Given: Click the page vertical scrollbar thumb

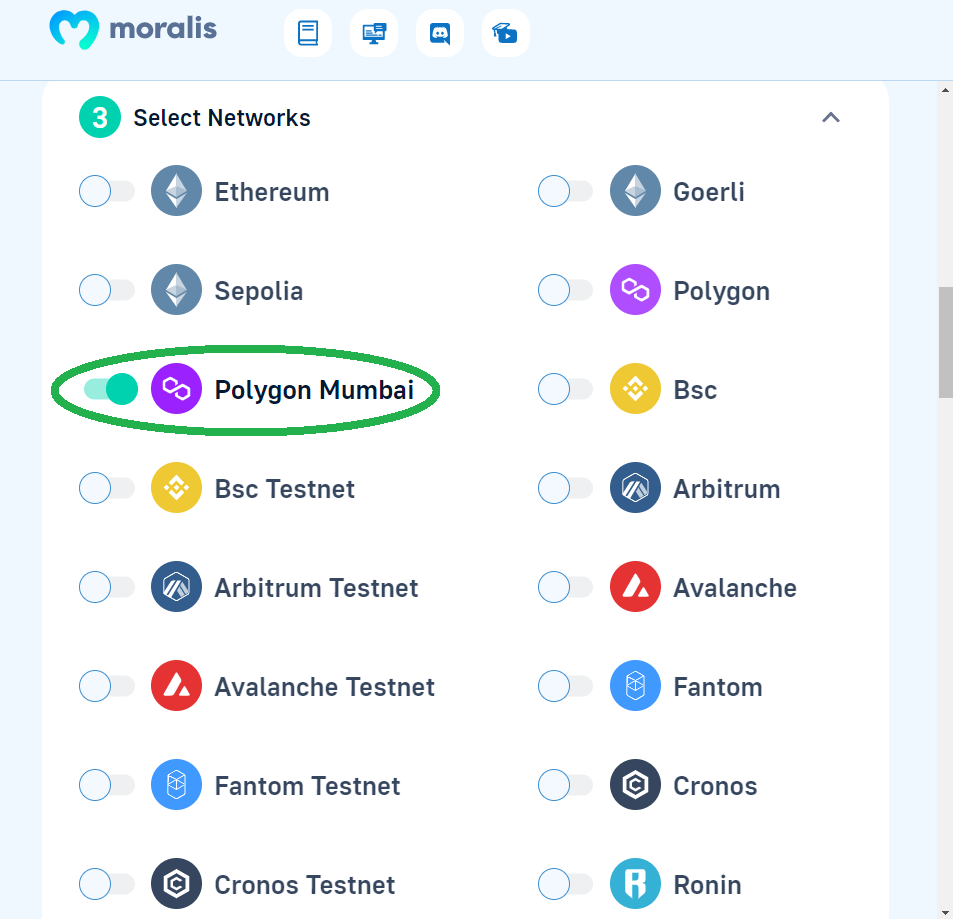Looking at the screenshot, I should [946, 342].
